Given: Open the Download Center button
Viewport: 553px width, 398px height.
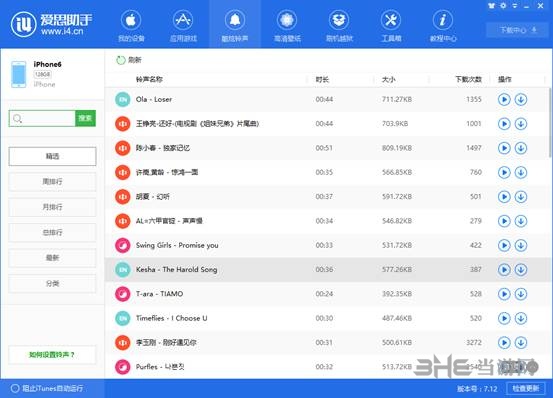Looking at the screenshot, I should coord(518,30).
